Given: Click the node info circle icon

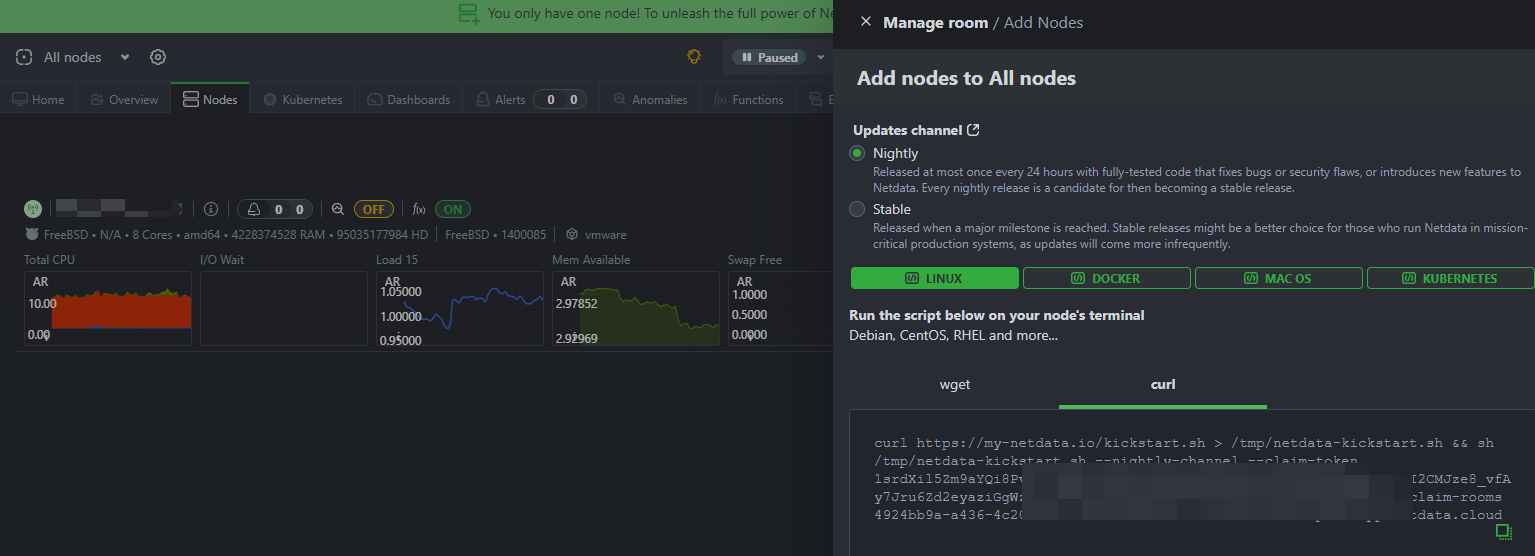Looking at the screenshot, I should pyautogui.click(x=211, y=209).
